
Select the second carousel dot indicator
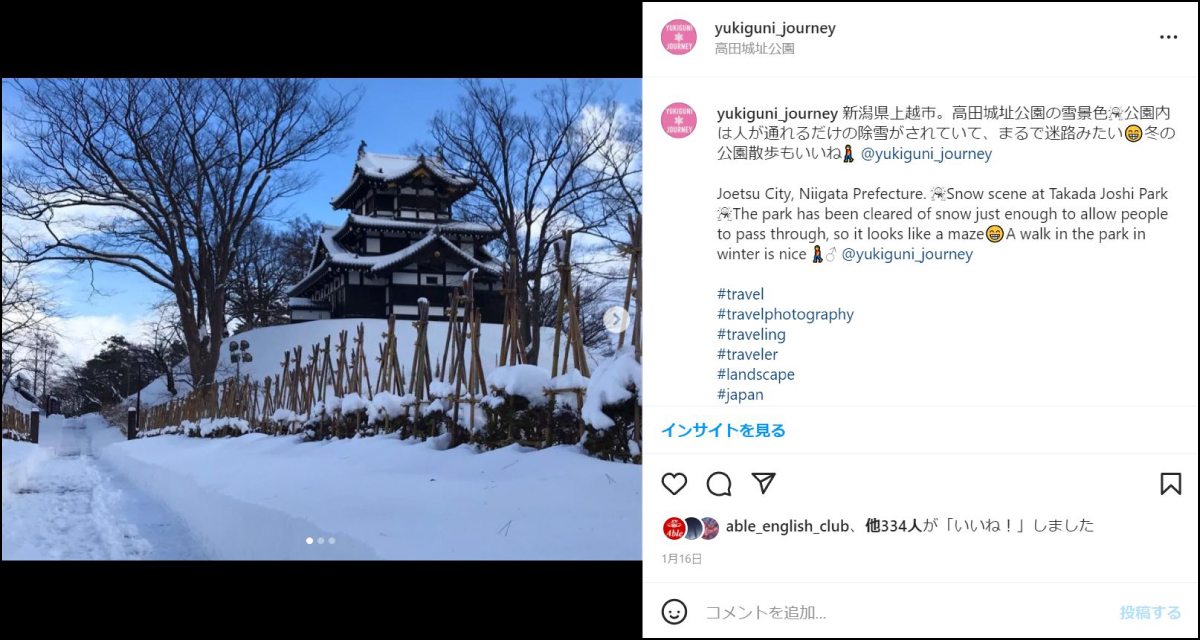pyautogui.click(x=320, y=541)
